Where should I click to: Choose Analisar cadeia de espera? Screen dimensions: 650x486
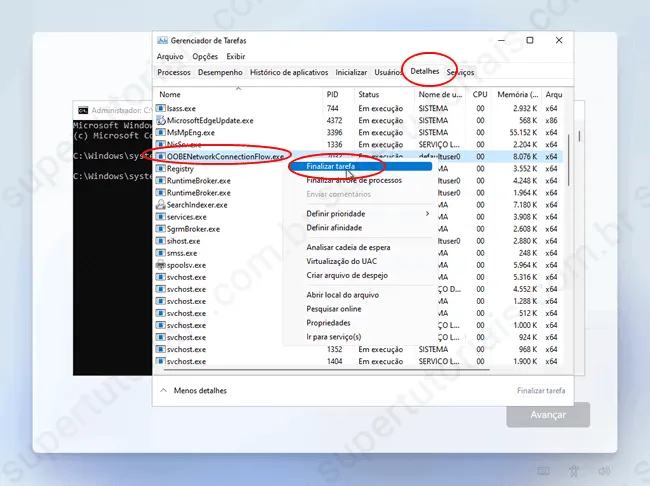[348, 247]
